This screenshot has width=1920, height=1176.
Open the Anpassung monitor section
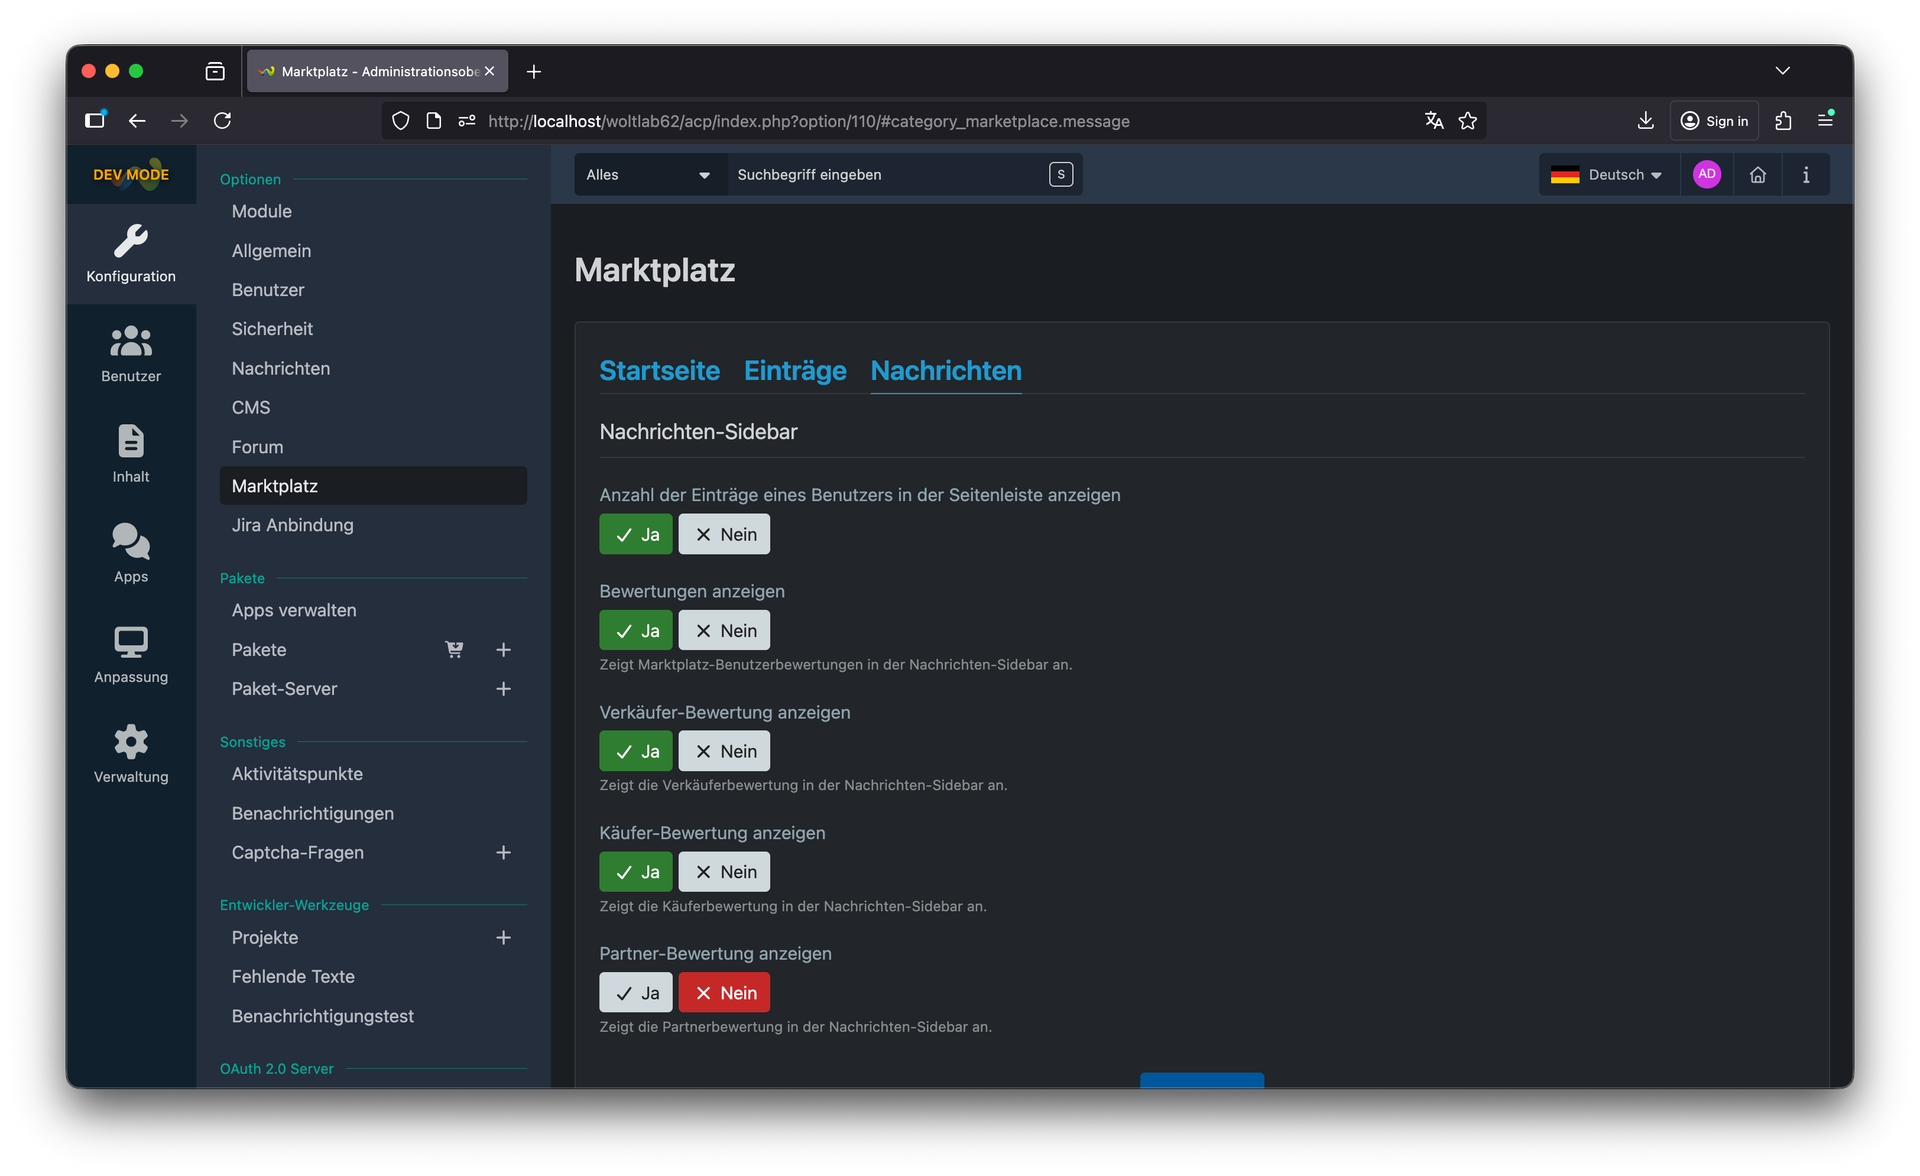131,654
